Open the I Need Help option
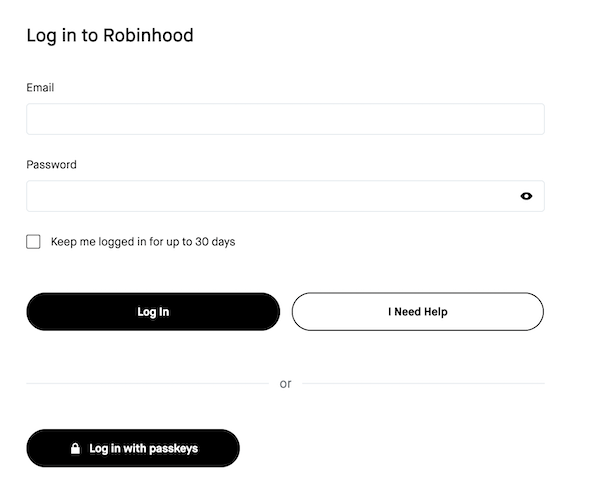This screenshot has height=492, width=600. pos(417,312)
